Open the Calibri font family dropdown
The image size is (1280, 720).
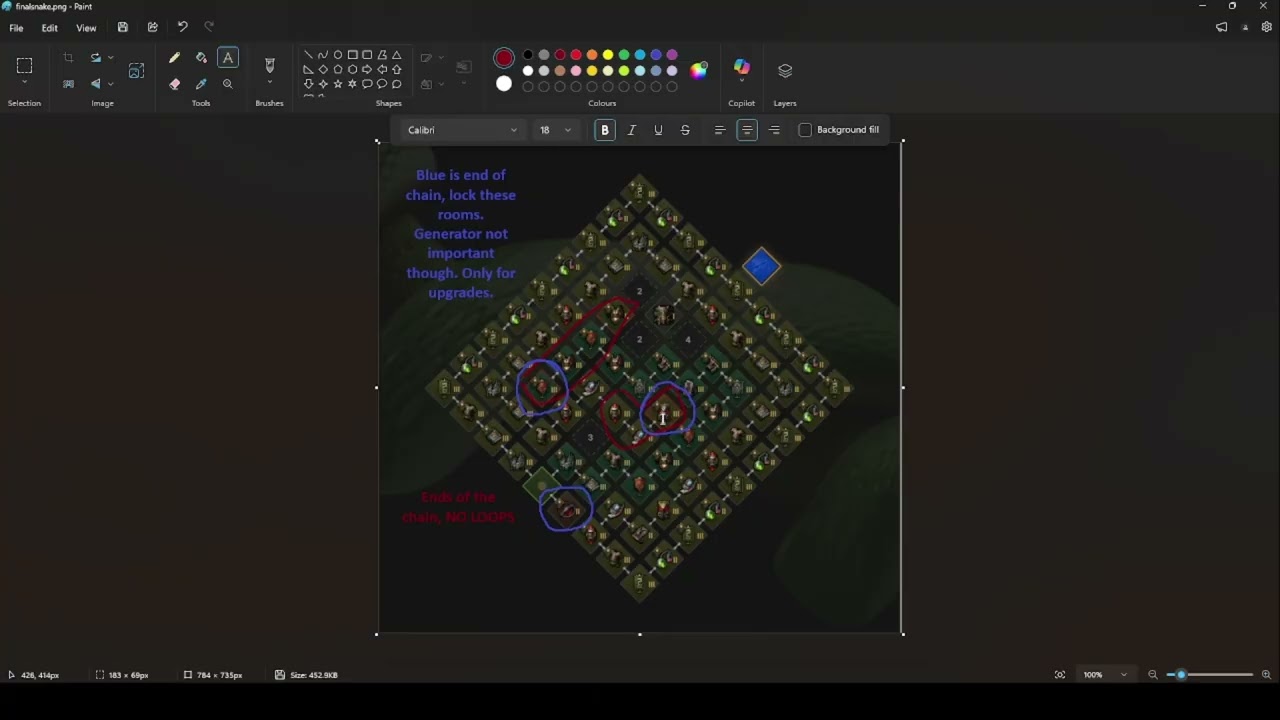pyautogui.click(x=462, y=130)
